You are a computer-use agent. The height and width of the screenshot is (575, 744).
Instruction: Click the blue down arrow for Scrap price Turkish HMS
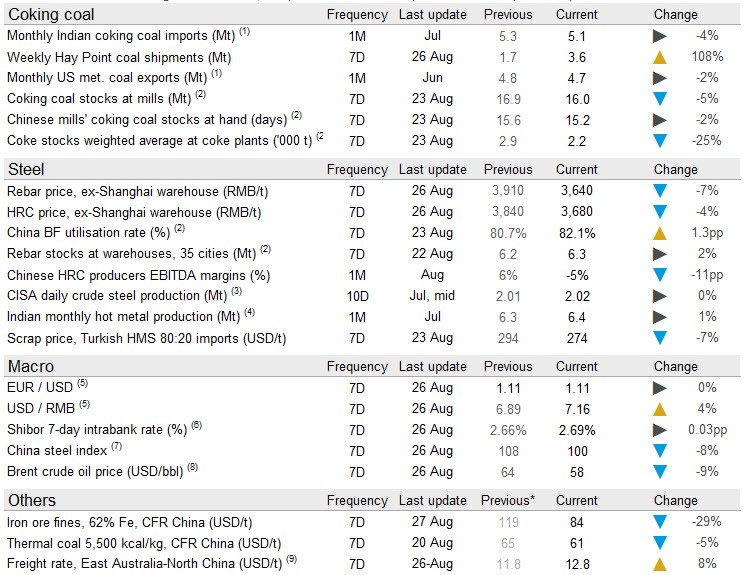click(659, 339)
